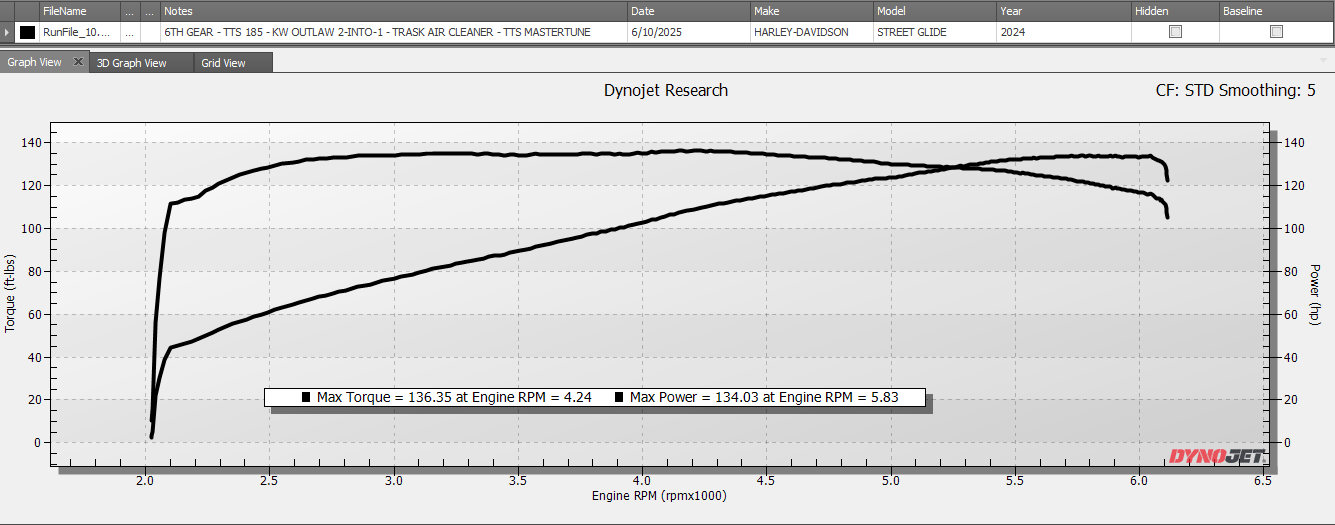Image resolution: width=1335 pixels, height=525 pixels.
Task: Click the Power (hp) axis label
Action: (1315, 294)
